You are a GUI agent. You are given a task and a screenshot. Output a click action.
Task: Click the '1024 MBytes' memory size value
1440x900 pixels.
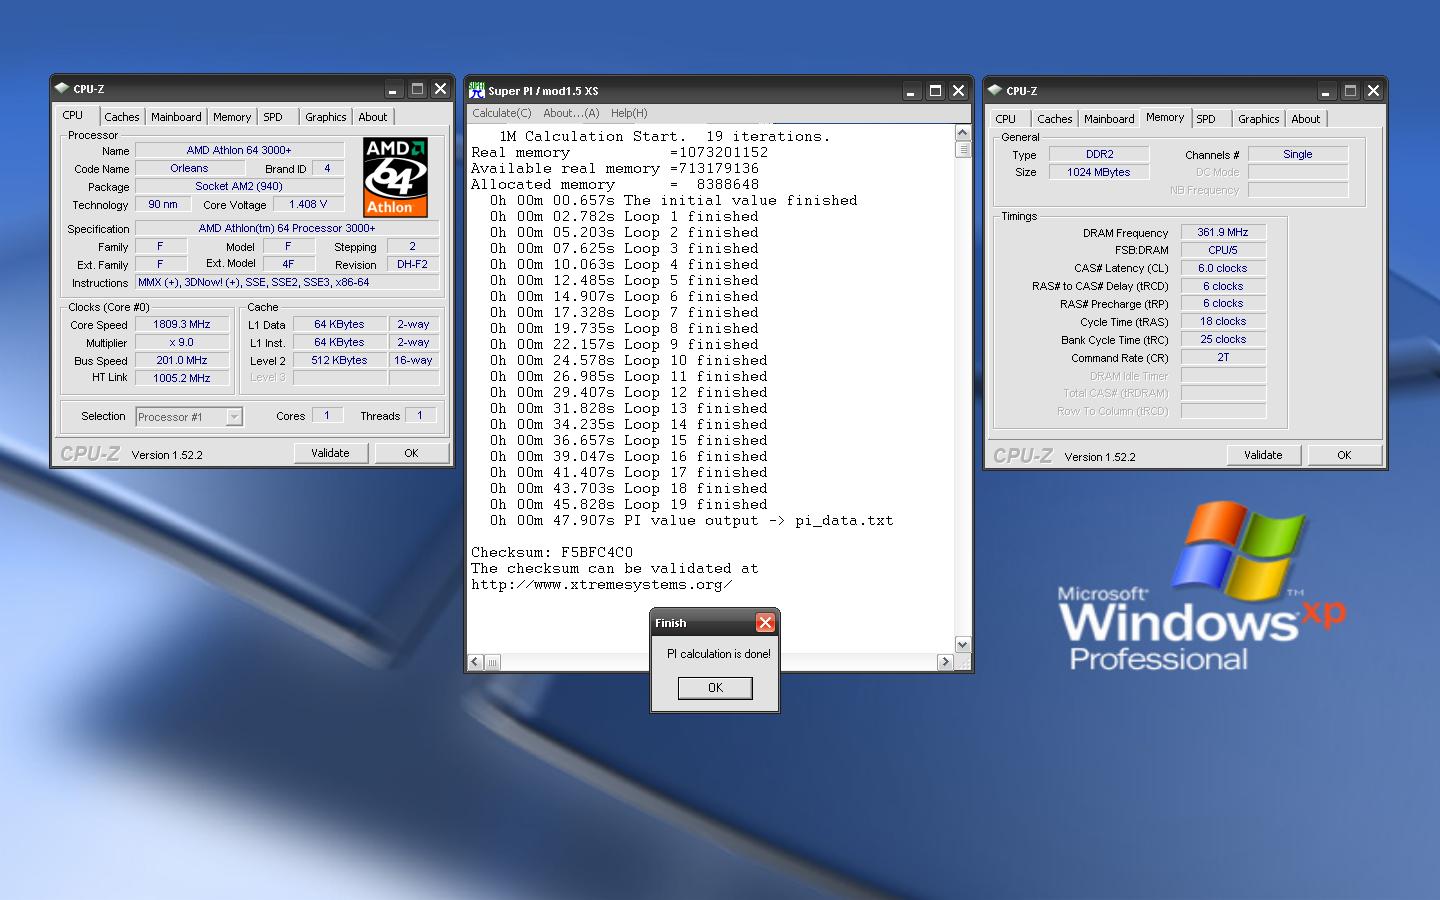click(1100, 172)
